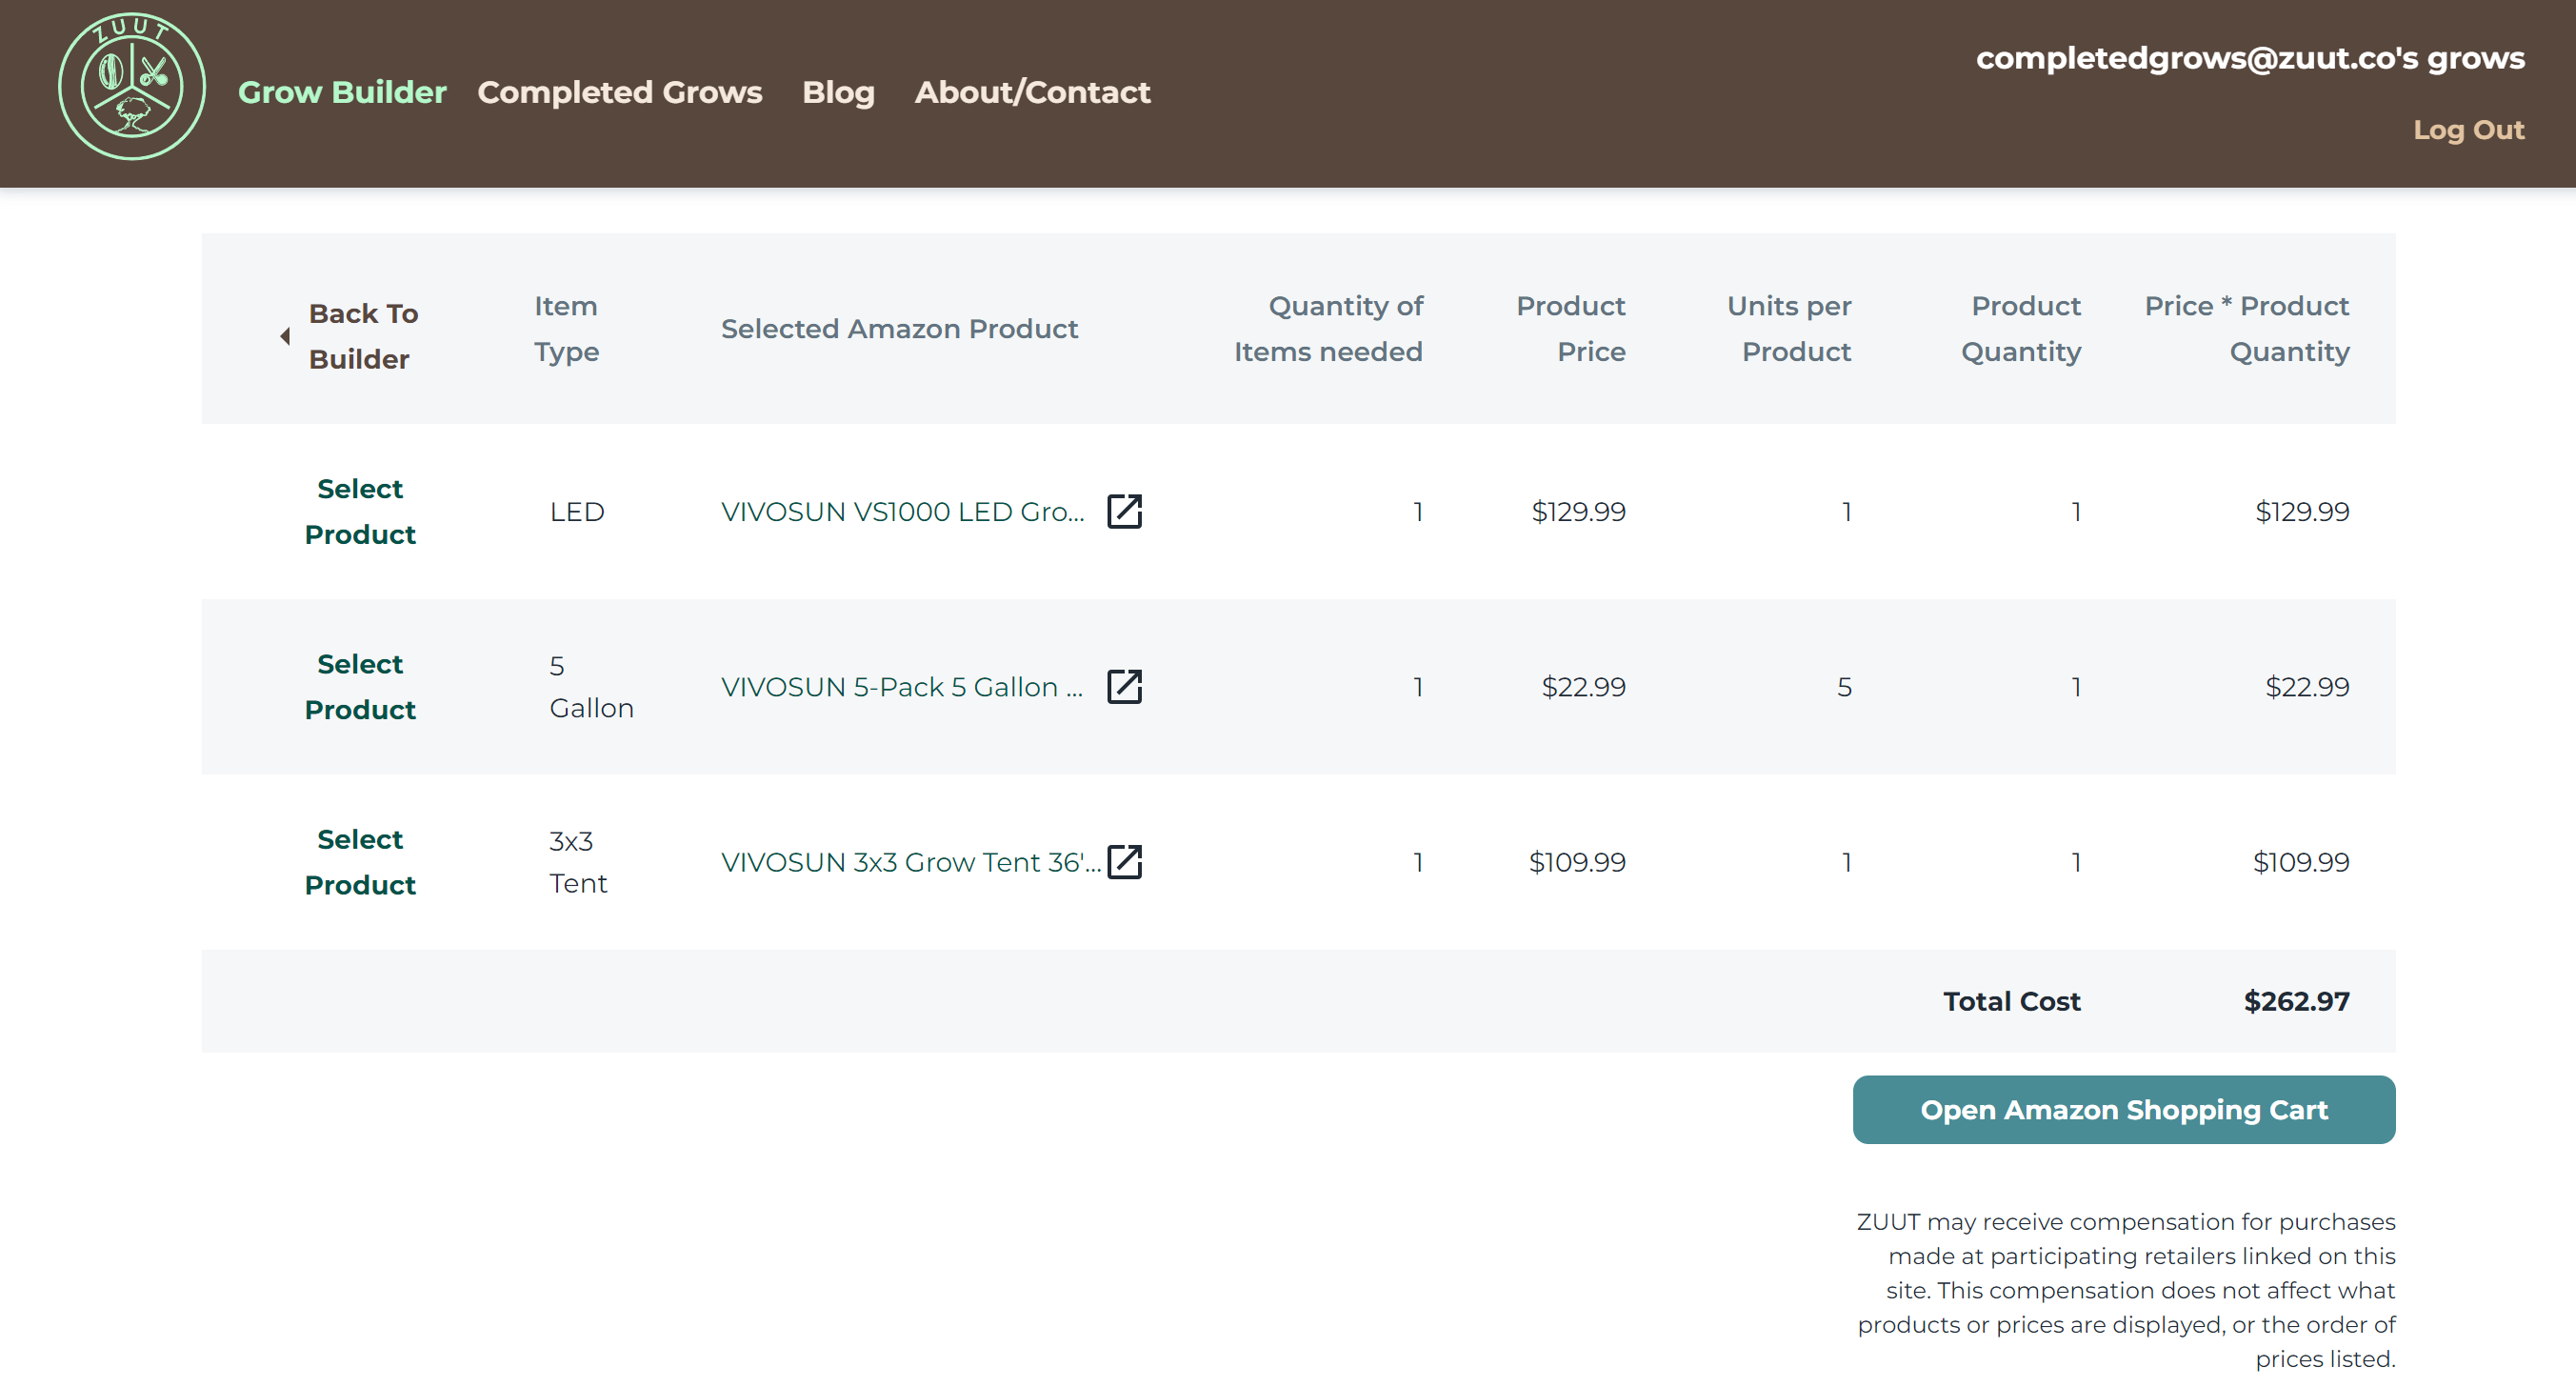Click the ZUUT circular logo

pos(132,86)
